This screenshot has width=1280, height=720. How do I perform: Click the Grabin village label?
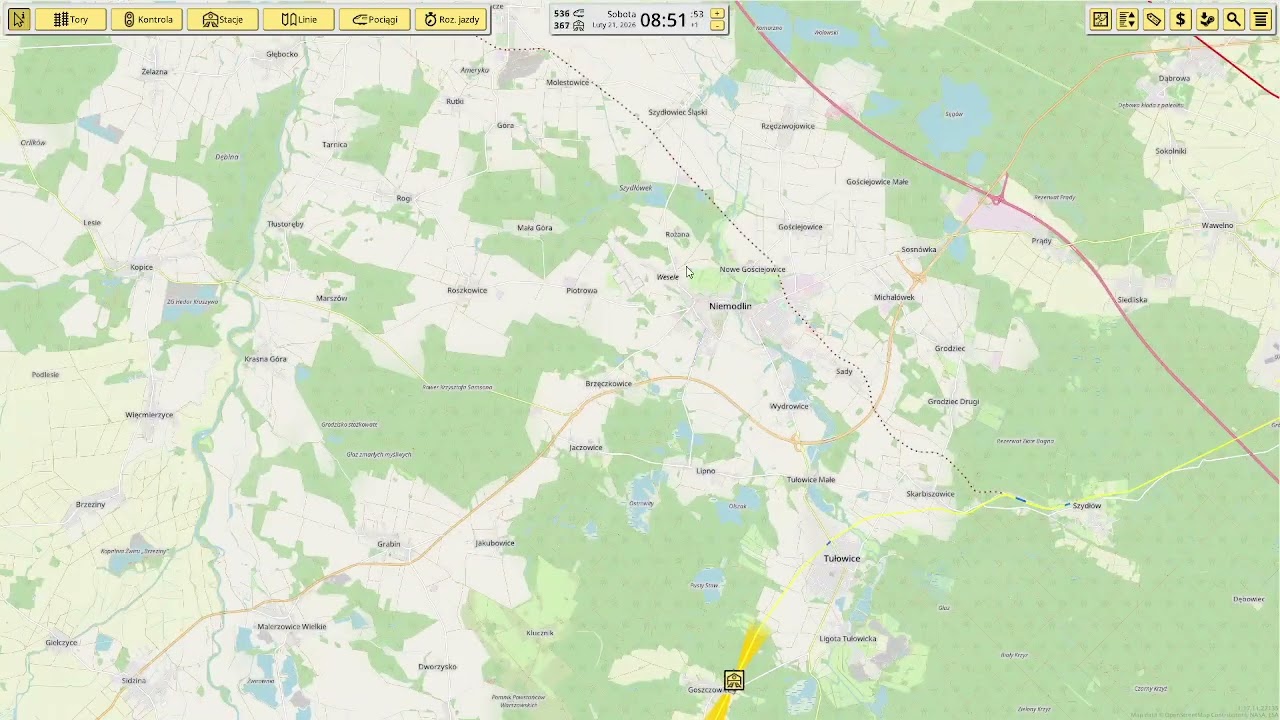pyautogui.click(x=389, y=544)
